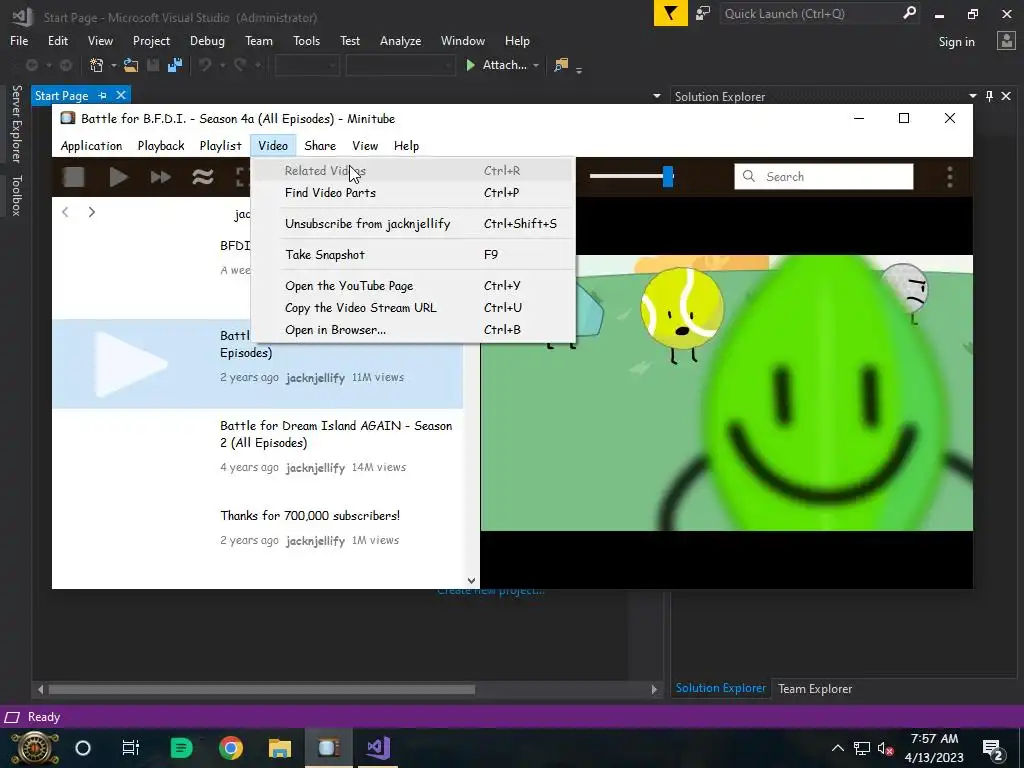1024x768 pixels.
Task: Click Sign in link in Visual Studio
Action: (x=957, y=42)
